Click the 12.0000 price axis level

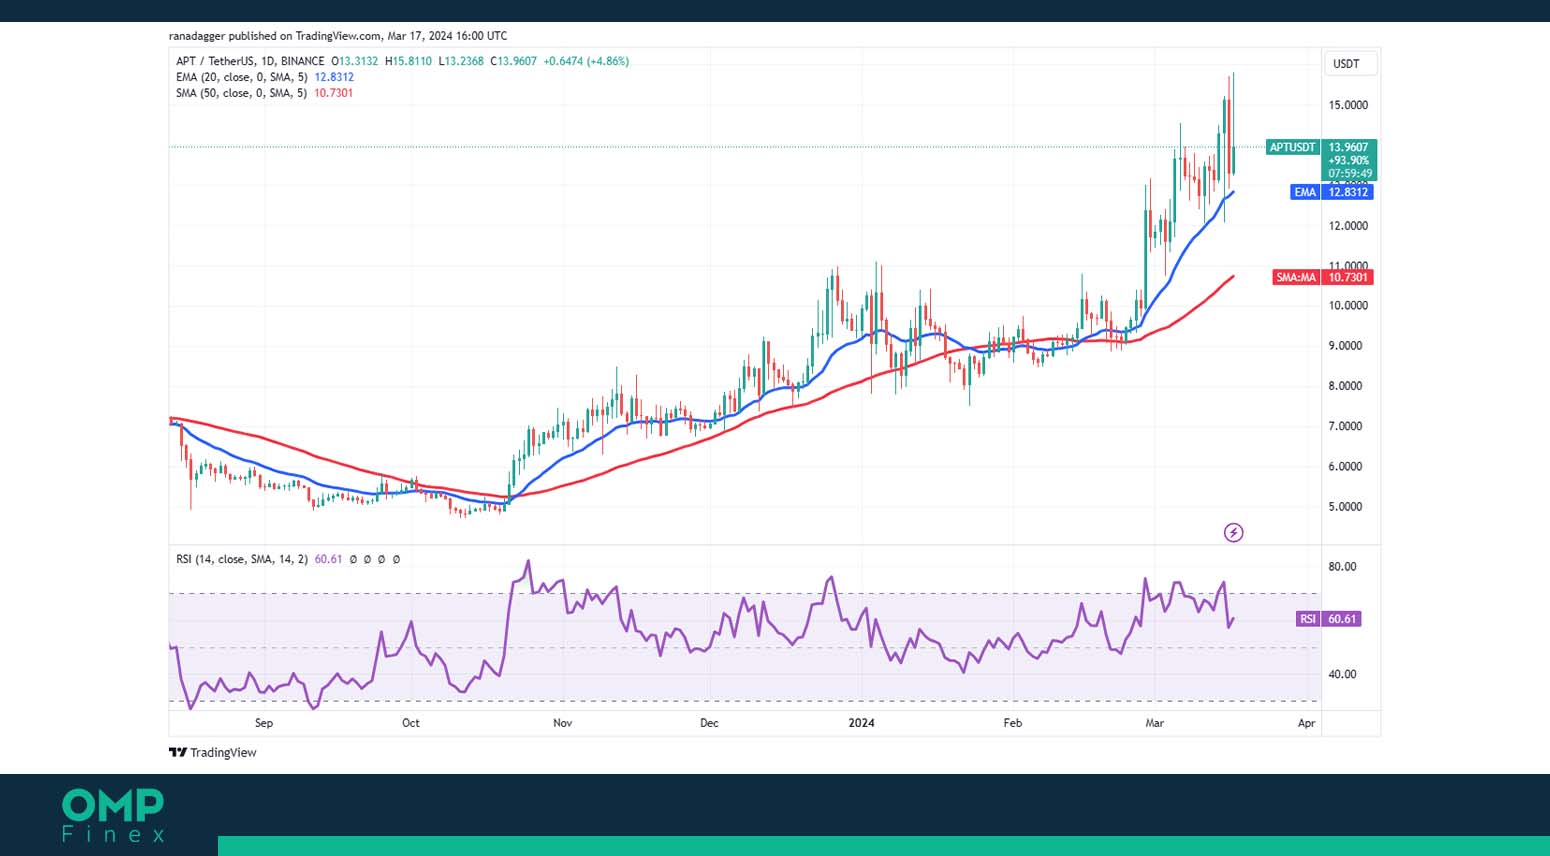click(1348, 226)
